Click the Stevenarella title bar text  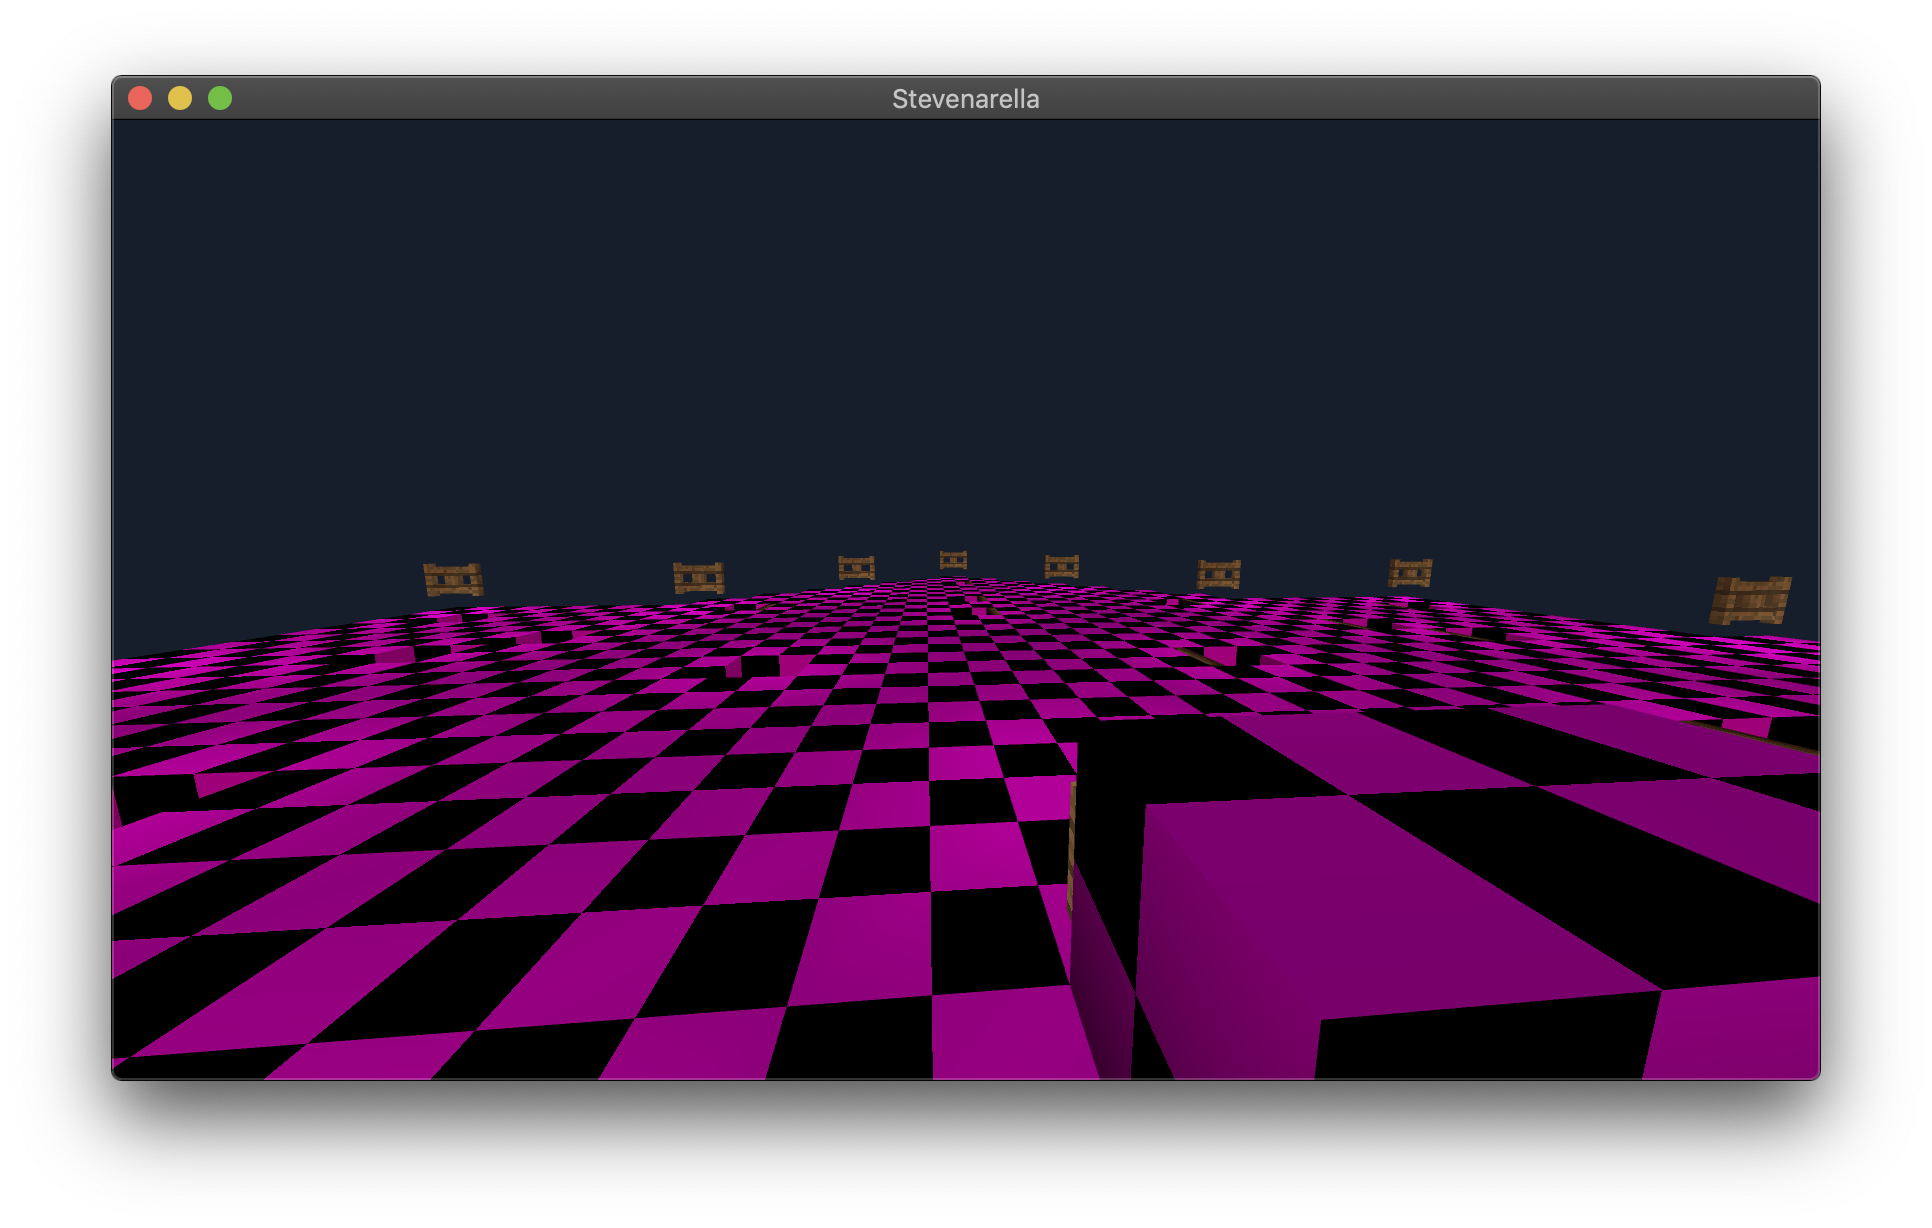965,99
